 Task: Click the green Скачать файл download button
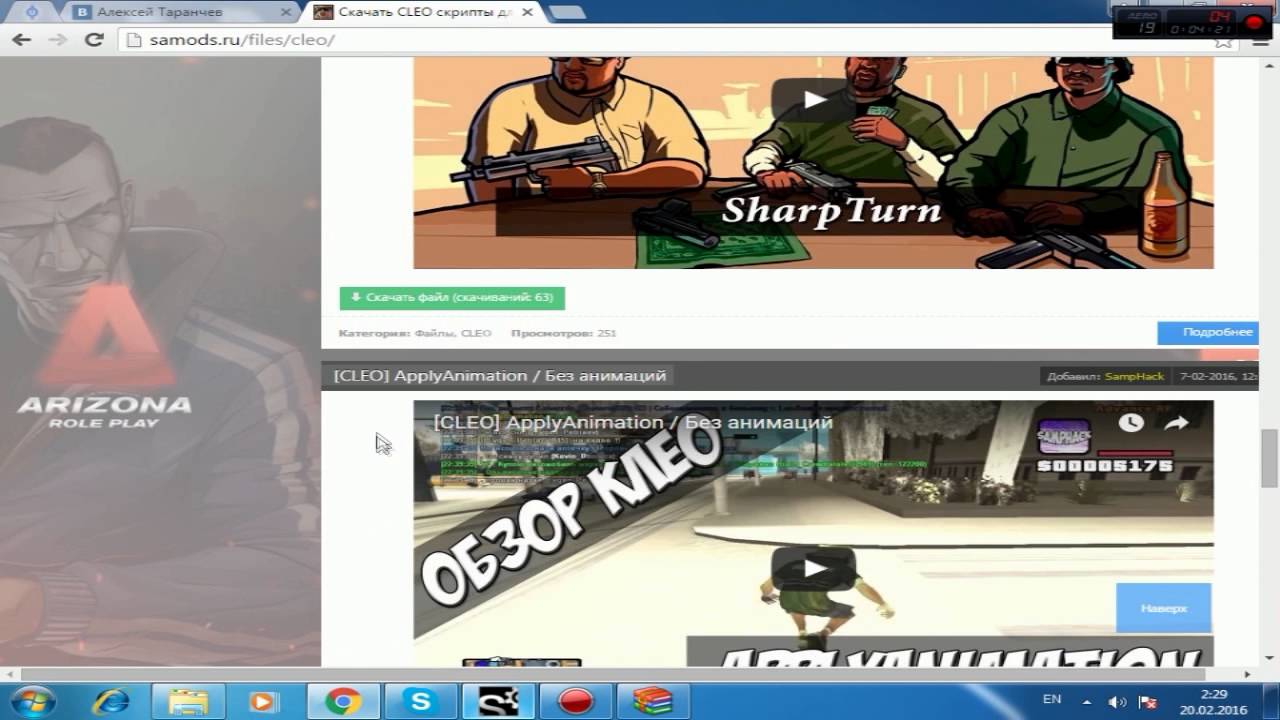452,298
